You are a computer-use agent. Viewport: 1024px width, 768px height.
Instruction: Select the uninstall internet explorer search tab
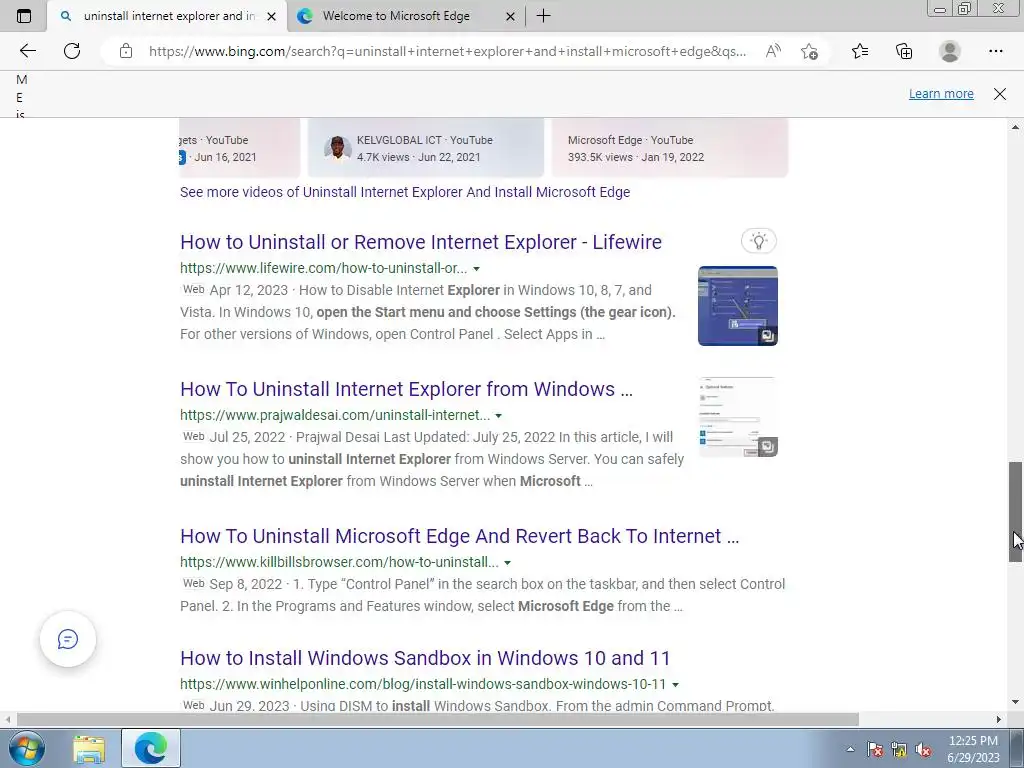168,16
